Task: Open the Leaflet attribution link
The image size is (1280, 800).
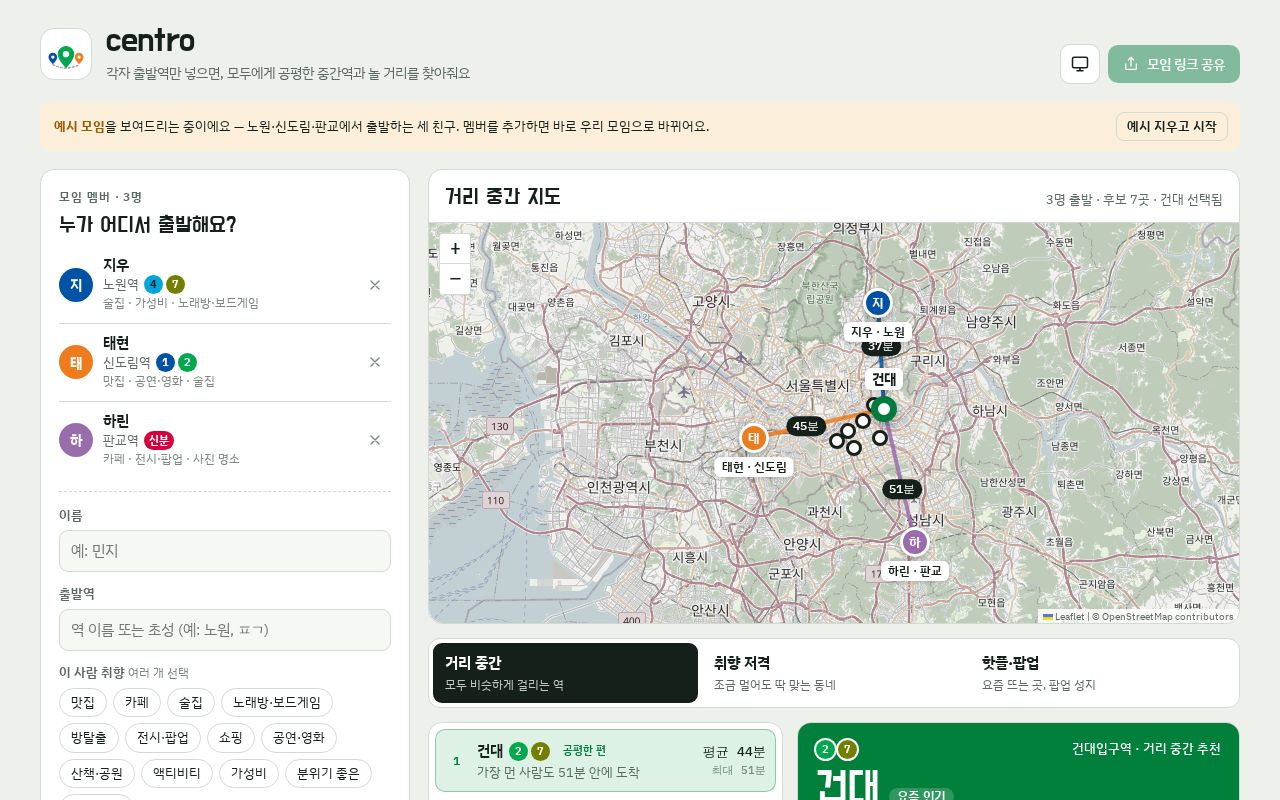Action: (x=1063, y=617)
